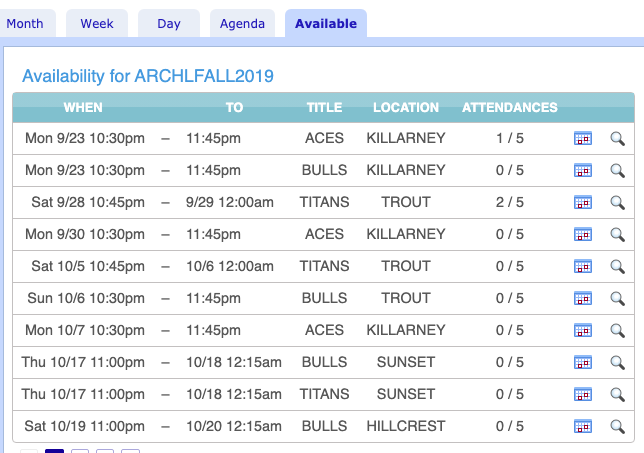This screenshot has width=644, height=453.
Task: Switch to the Week tab
Action: [x=97, y=24]
